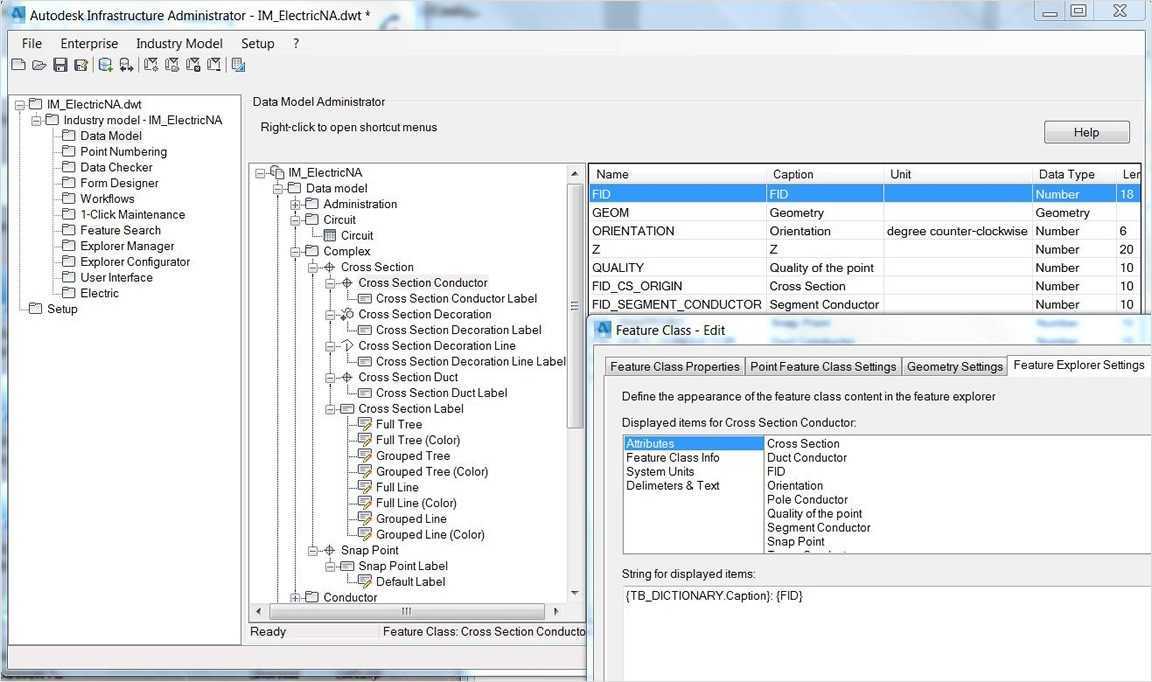The height and width of the screenshot is (682, 1152).
Task: Collapse the Snap Point Label node
Action: point(331,566)
